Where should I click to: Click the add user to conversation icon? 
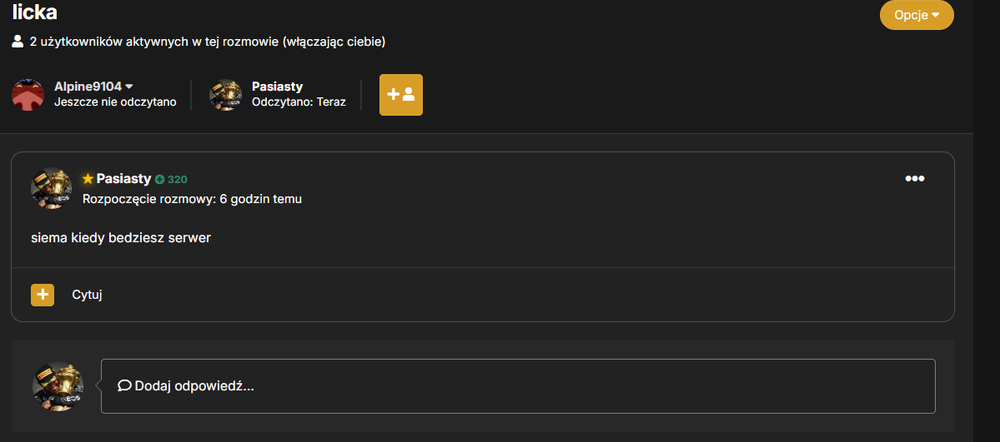(x=401, y=95)
